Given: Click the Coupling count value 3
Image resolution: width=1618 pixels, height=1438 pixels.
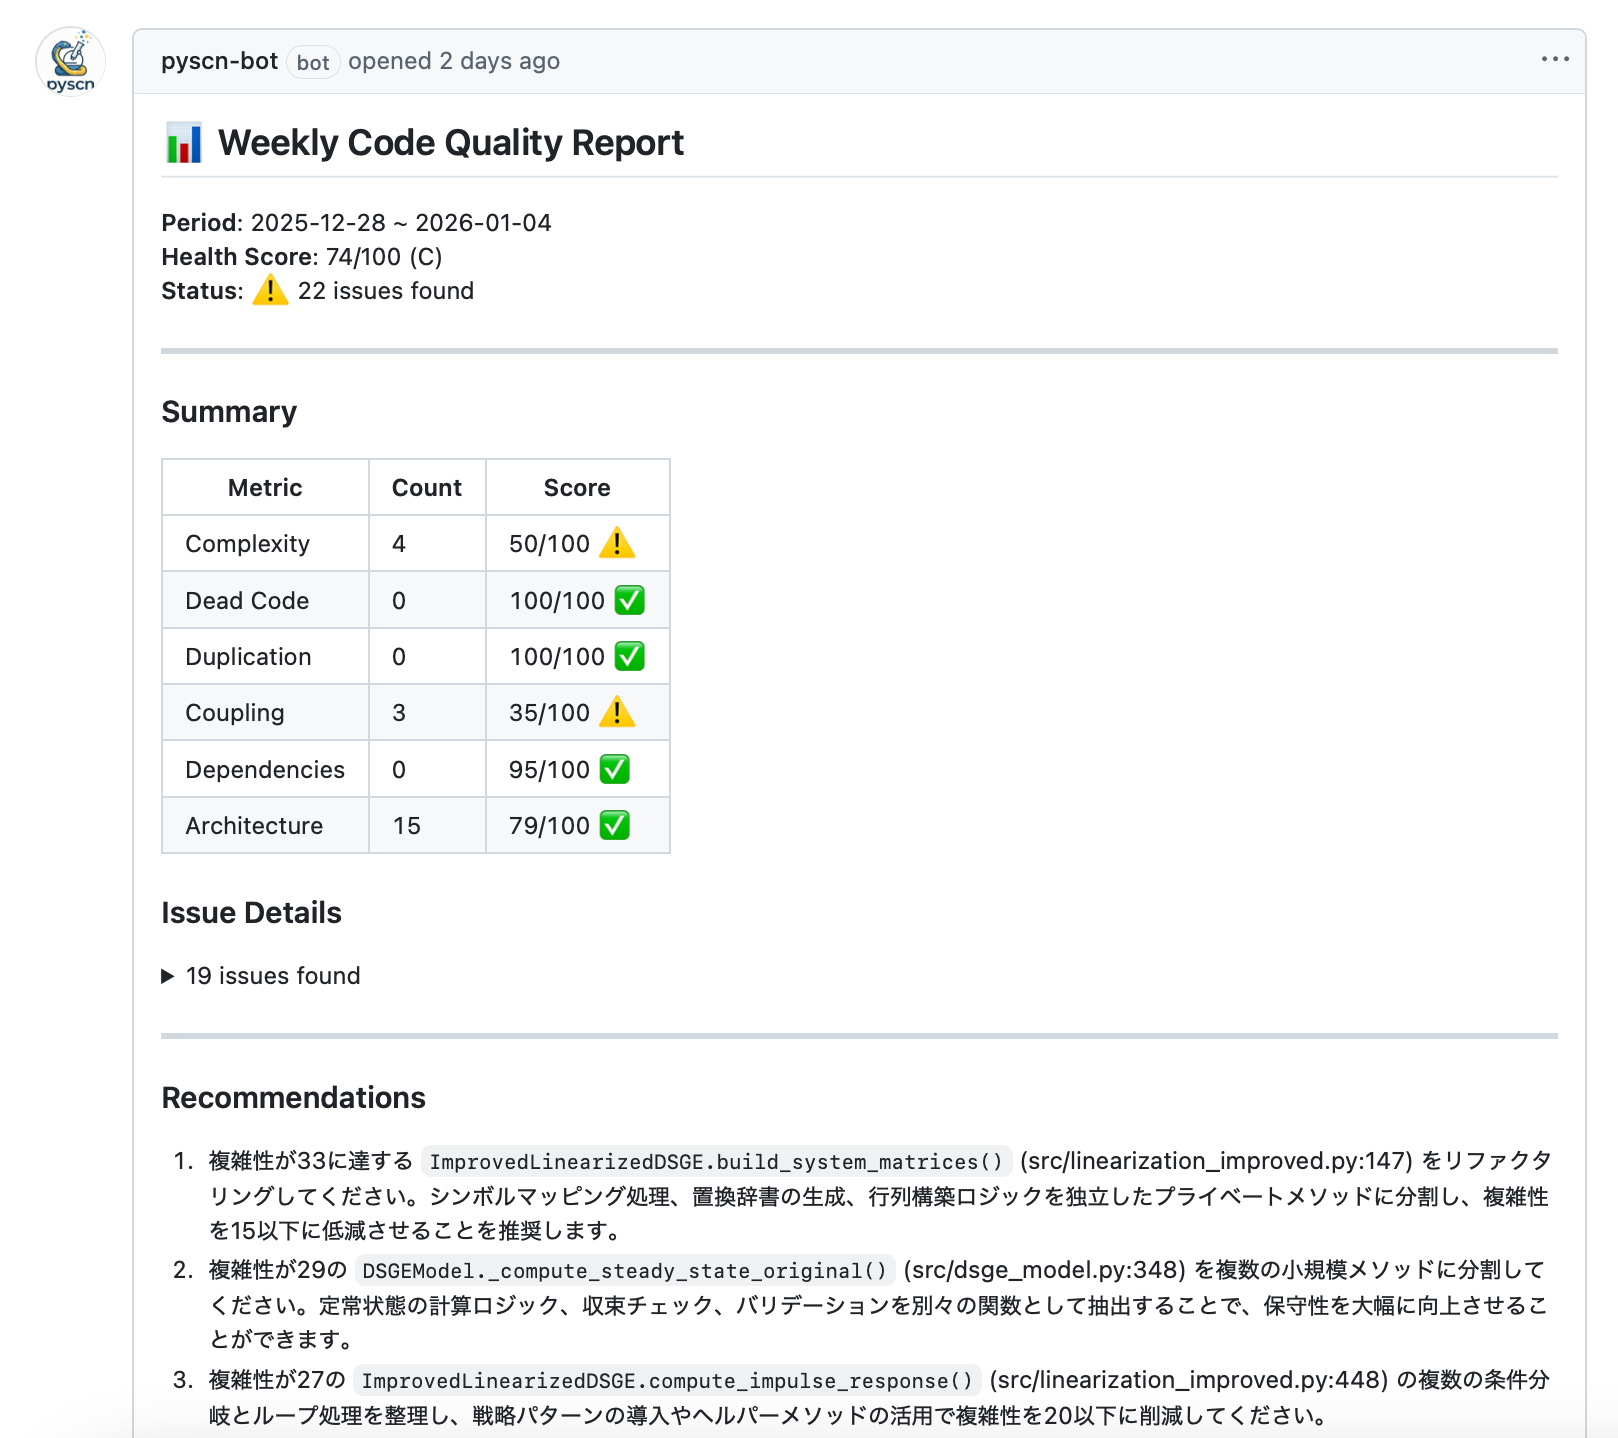Looking at the screenshot, I should [399, 712].
